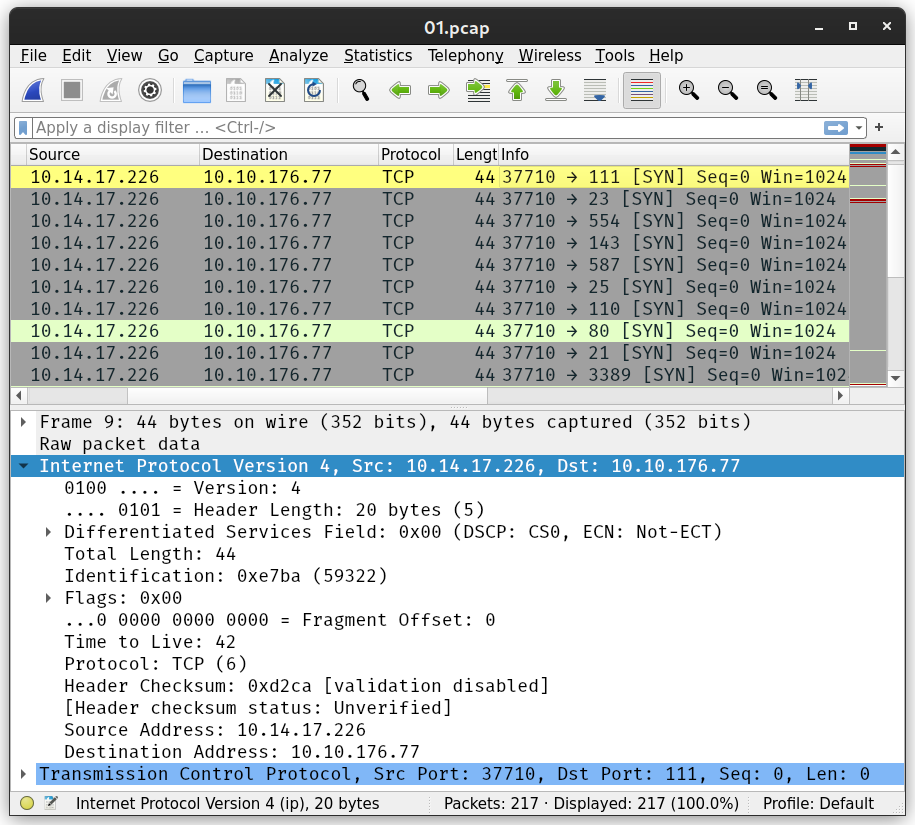Toggle auto-scroll during live capture

[595, 91]
